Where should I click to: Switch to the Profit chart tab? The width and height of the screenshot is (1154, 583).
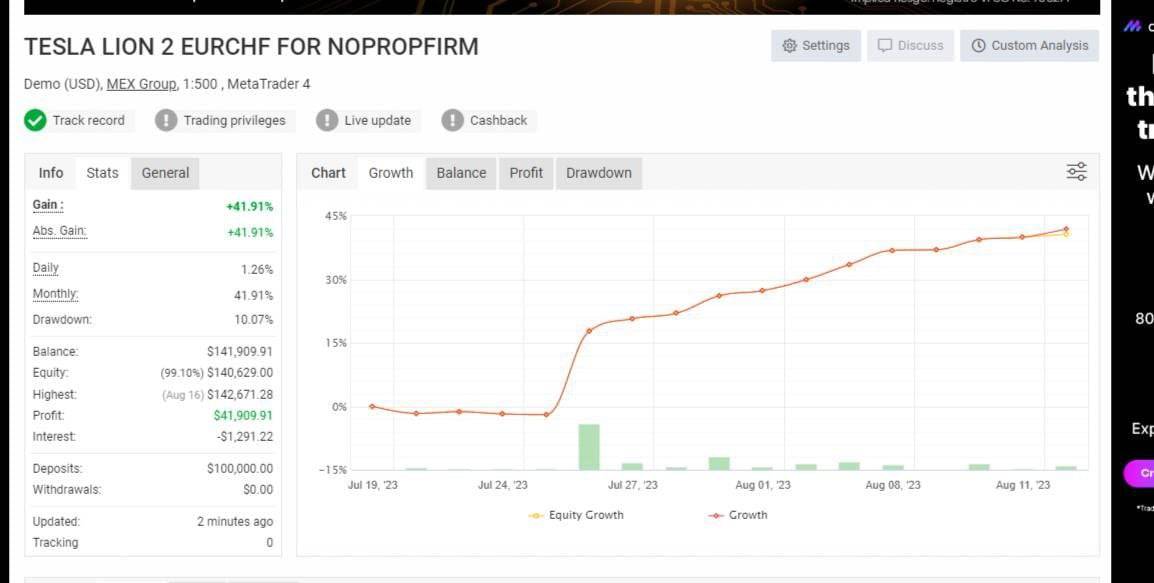click(526, 173)
